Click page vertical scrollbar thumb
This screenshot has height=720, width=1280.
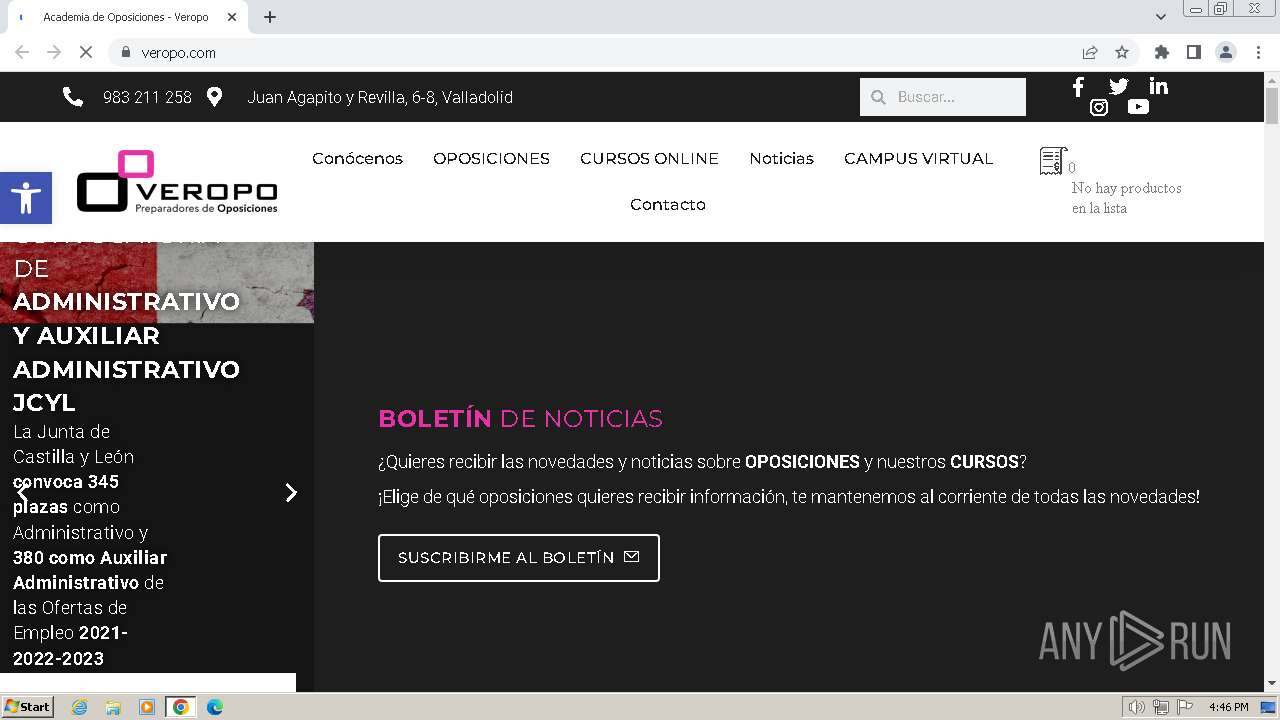pos(1272,105)
